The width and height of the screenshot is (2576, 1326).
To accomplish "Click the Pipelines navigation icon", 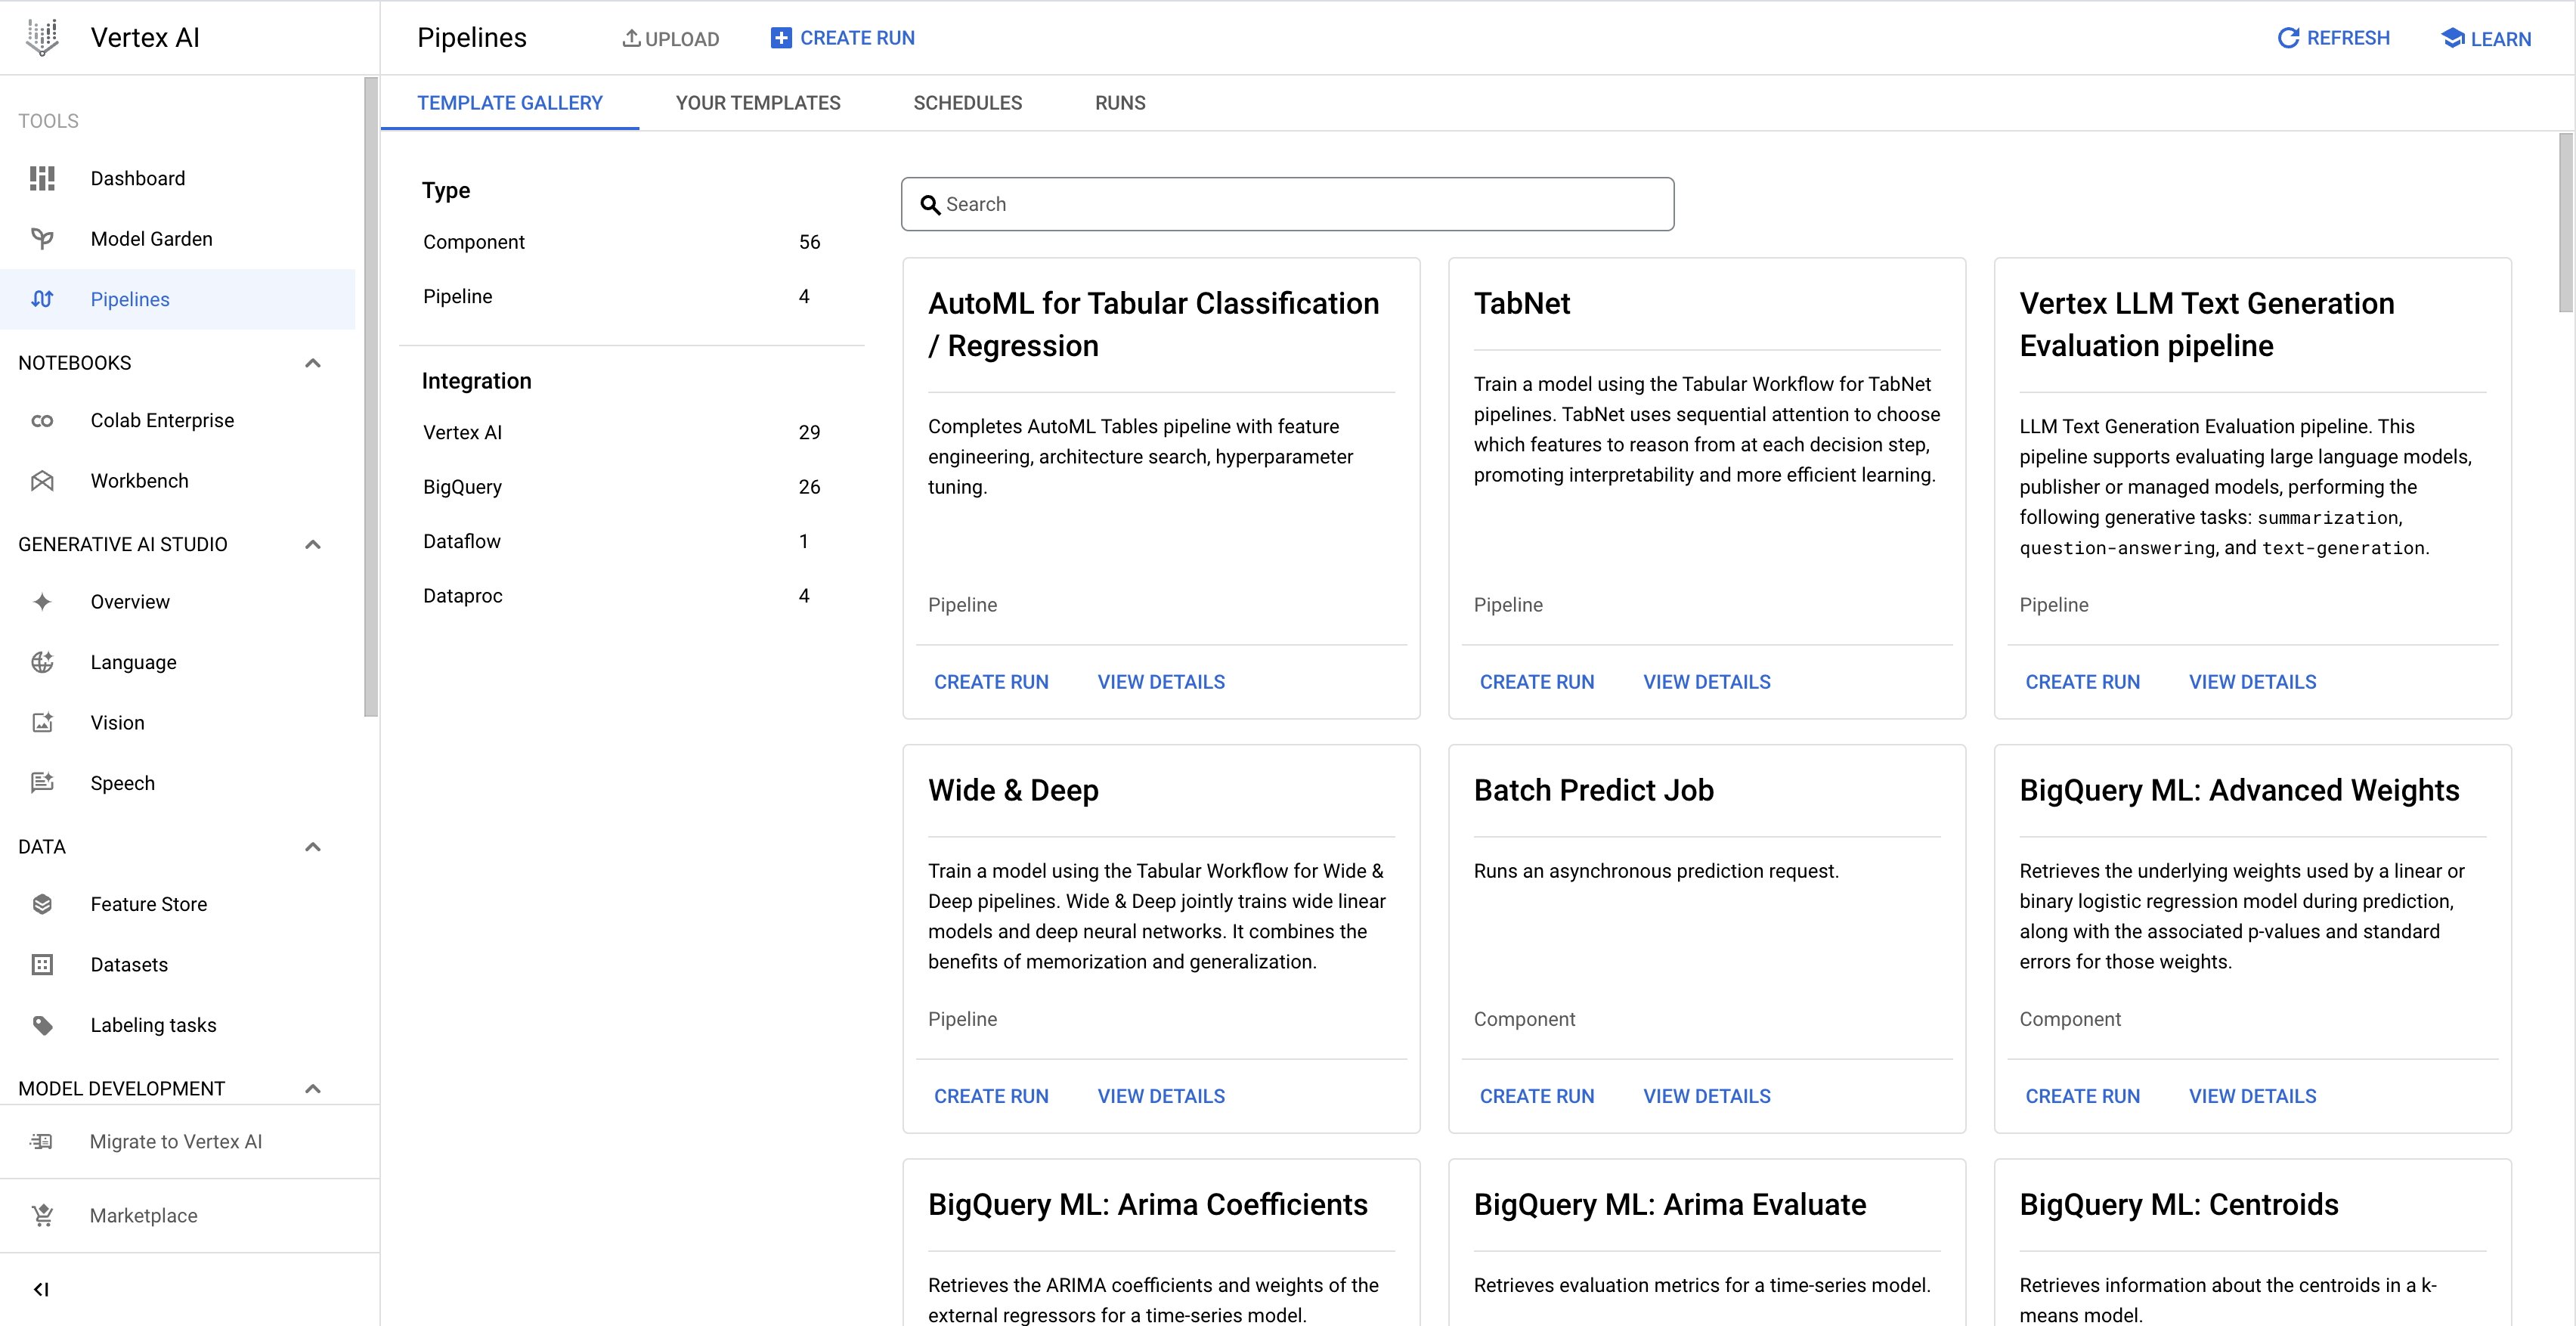I will click(45, 299).
